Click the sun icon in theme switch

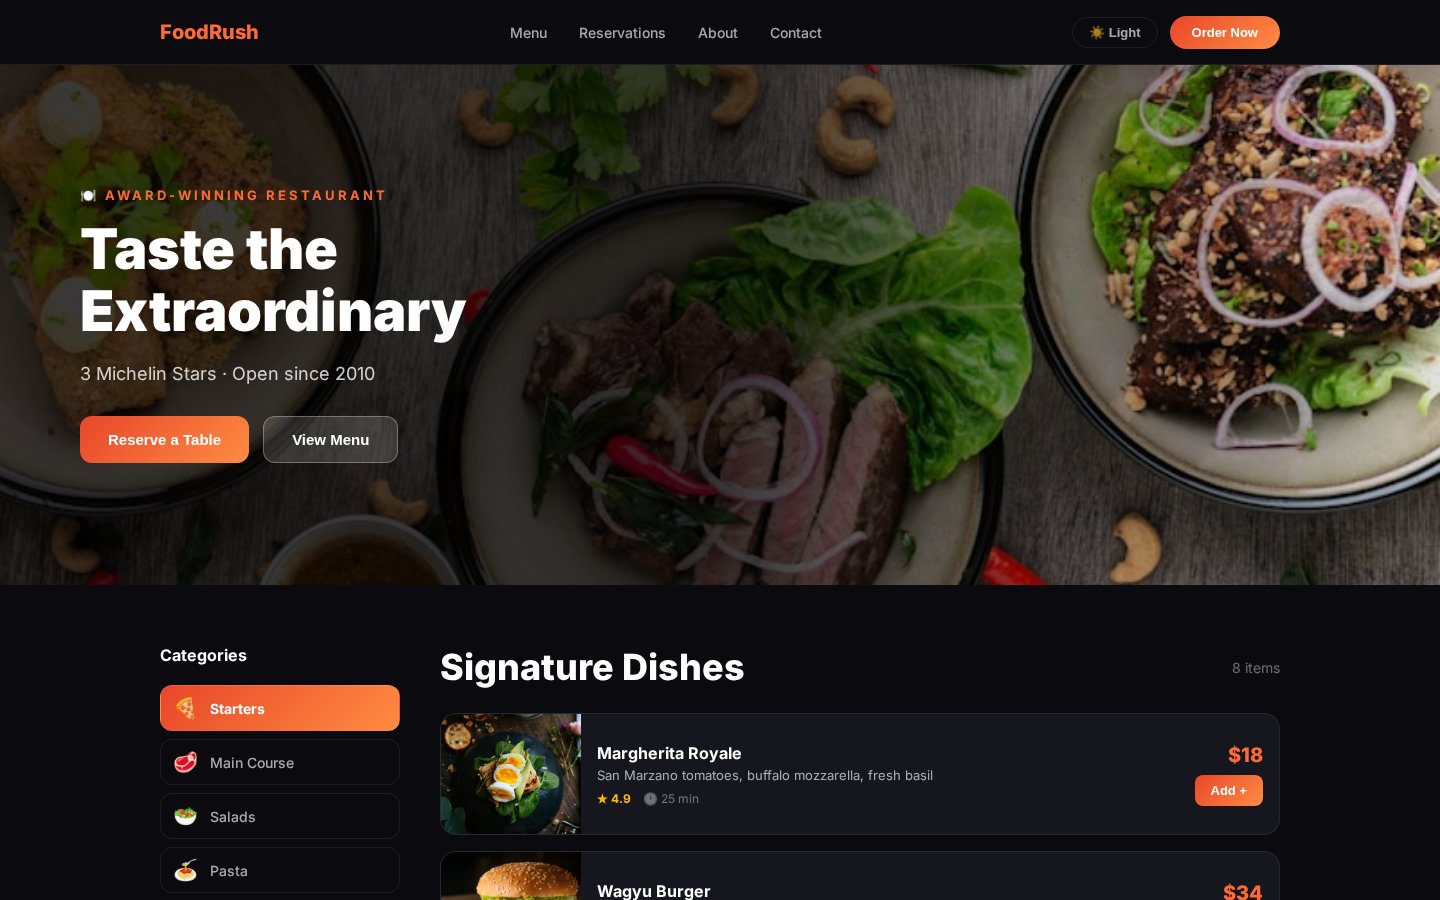point(1097,33)
